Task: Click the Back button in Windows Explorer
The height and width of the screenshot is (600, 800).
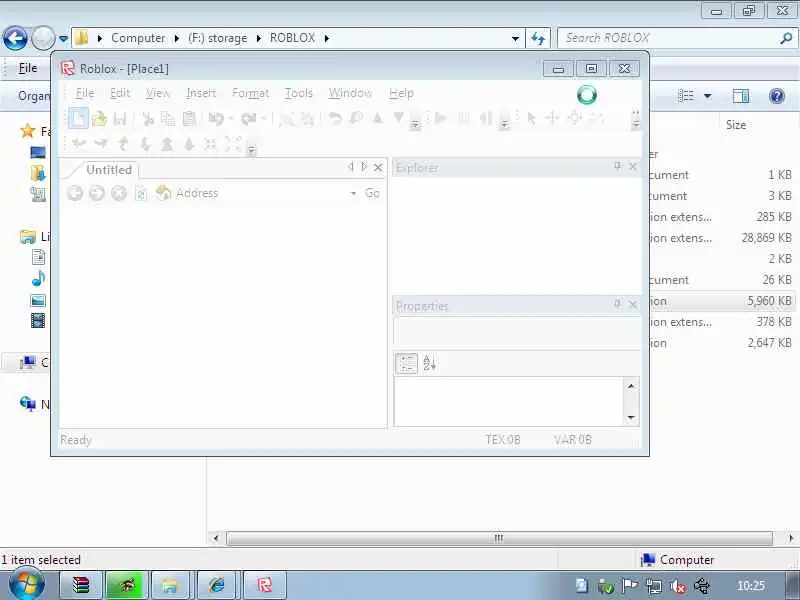Action: pos(15,38)
